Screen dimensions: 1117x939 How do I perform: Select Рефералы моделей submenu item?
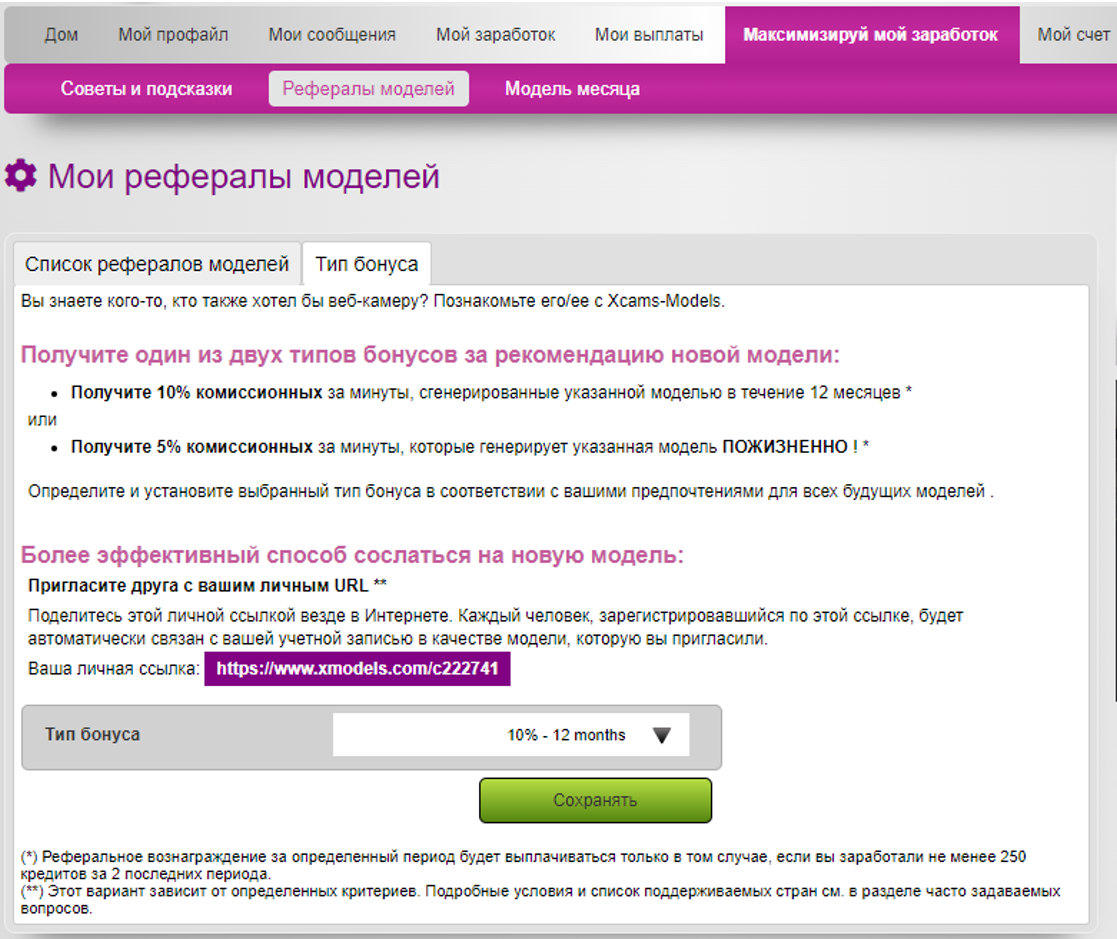[x=368, y=88]
